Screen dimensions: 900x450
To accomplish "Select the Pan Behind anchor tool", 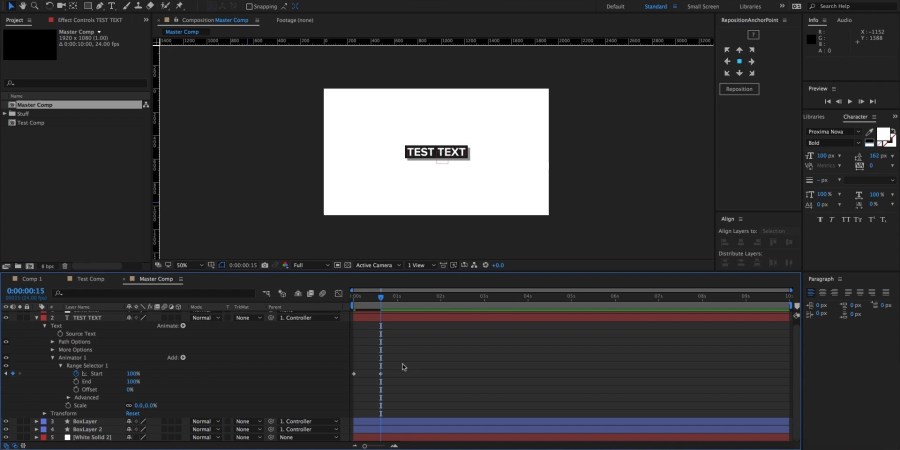I will coord(73,6).
